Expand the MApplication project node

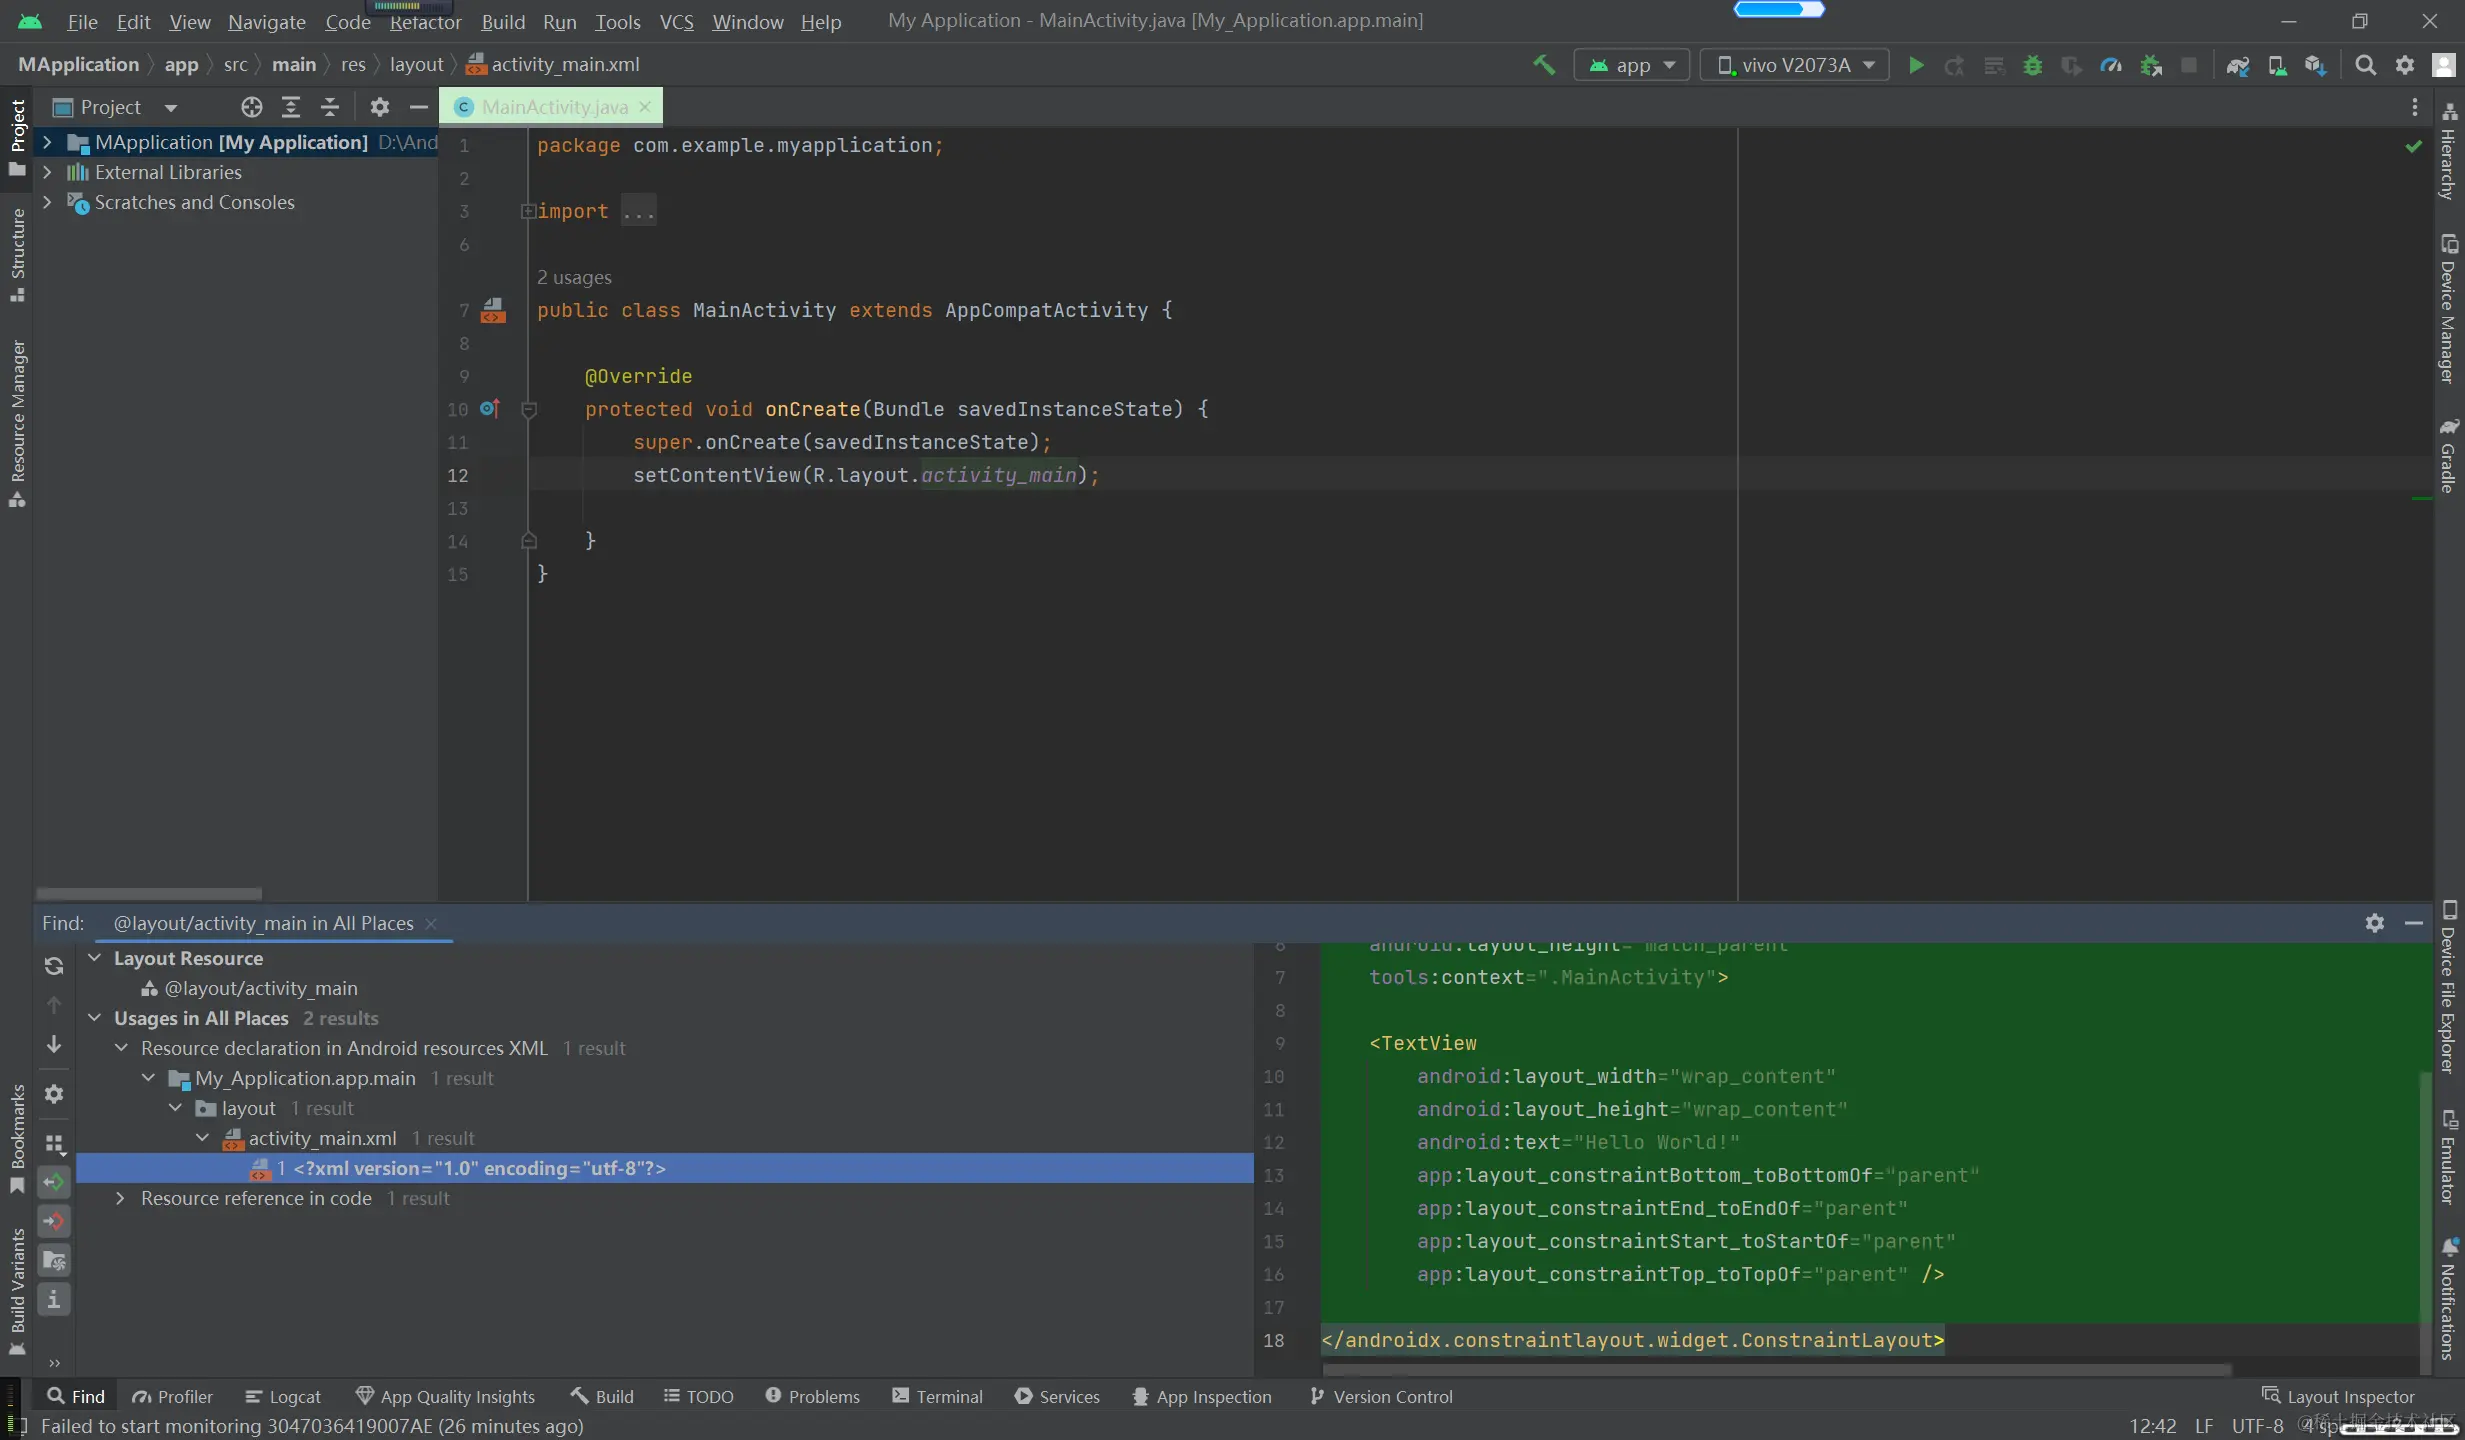click(x=46, y=142)
